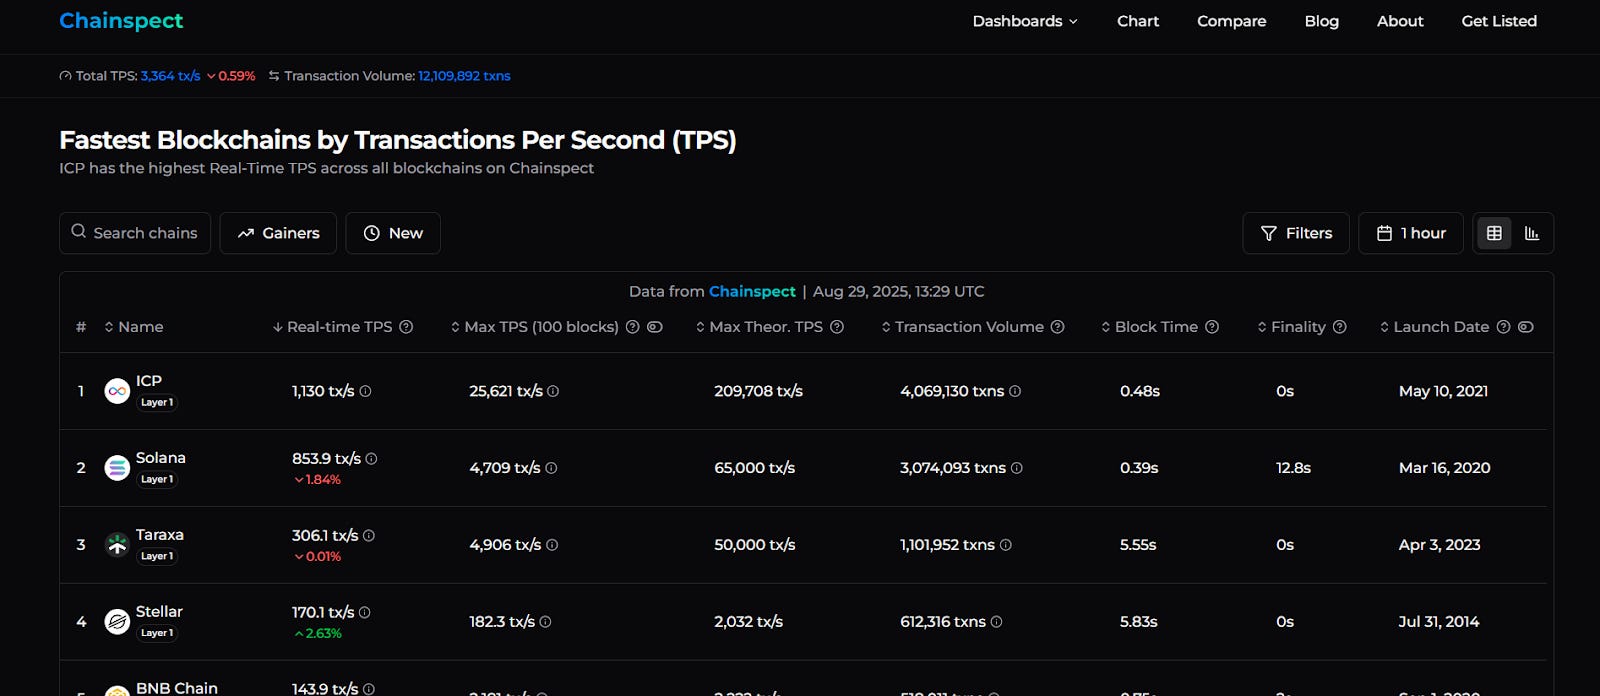Sort by Launch Date column
This screenshot has height=696, width=1600.
pos(1435,327)
